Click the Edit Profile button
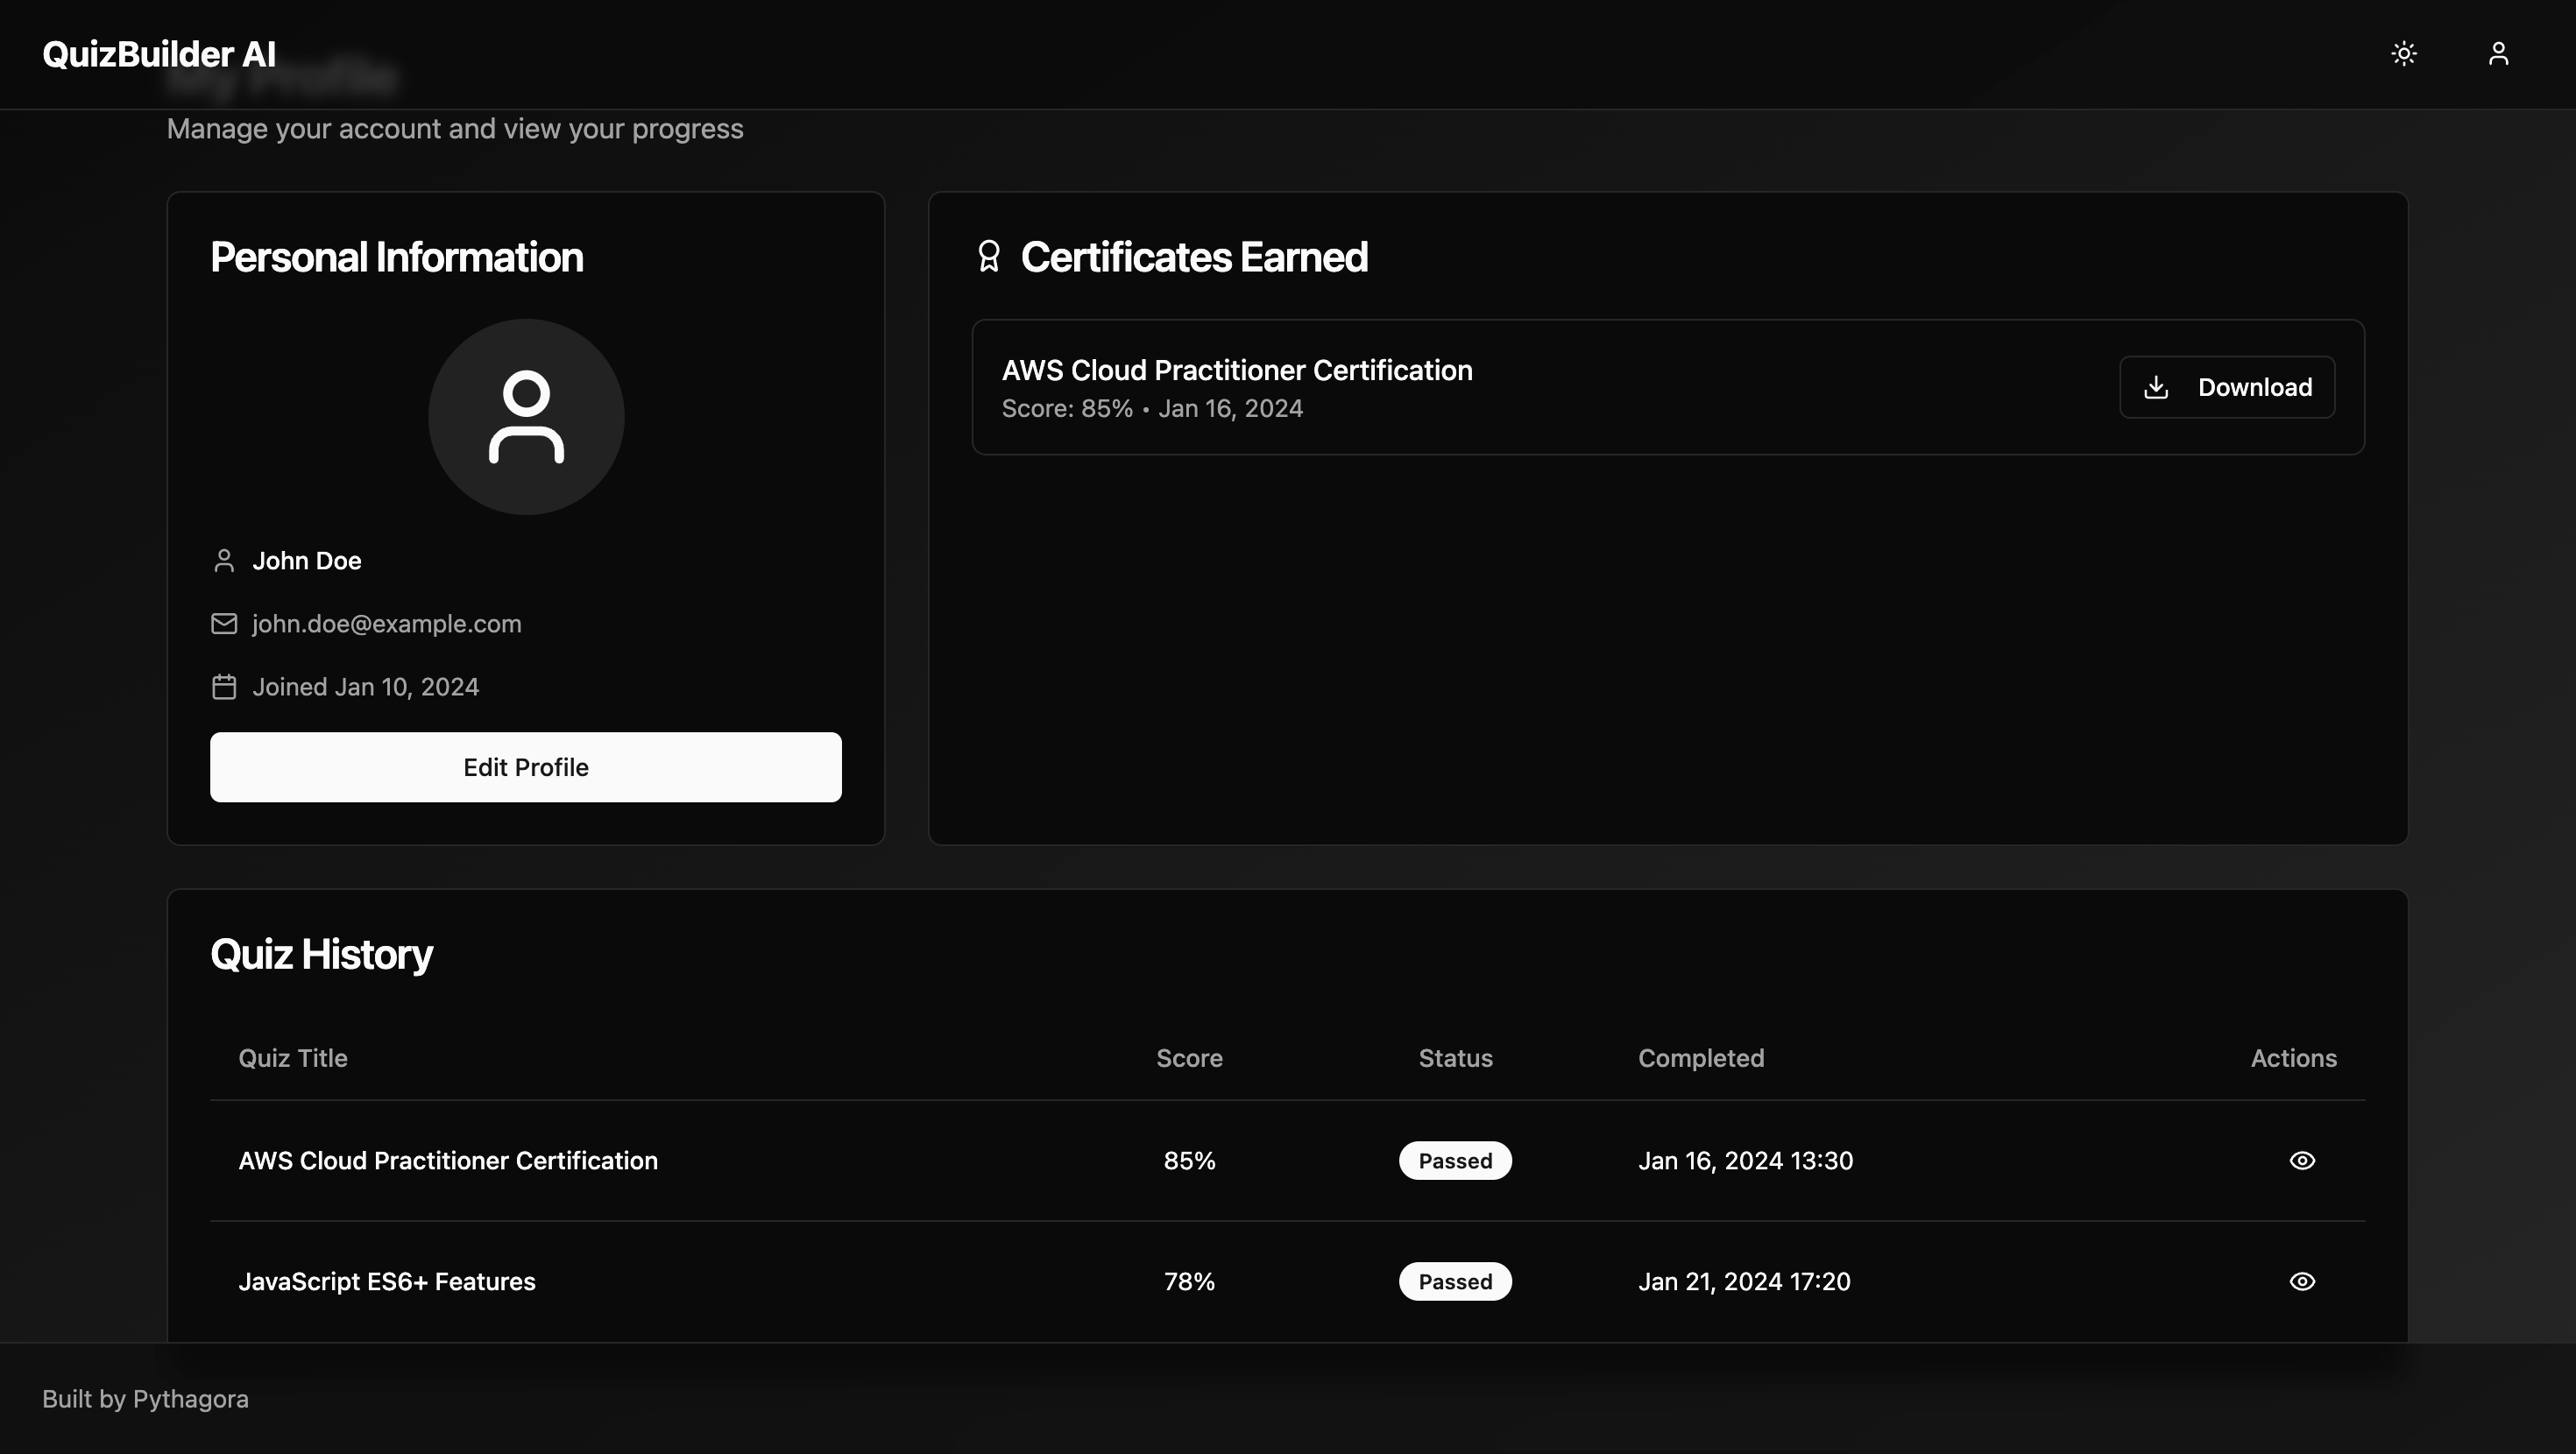 [x=525, y=767]
